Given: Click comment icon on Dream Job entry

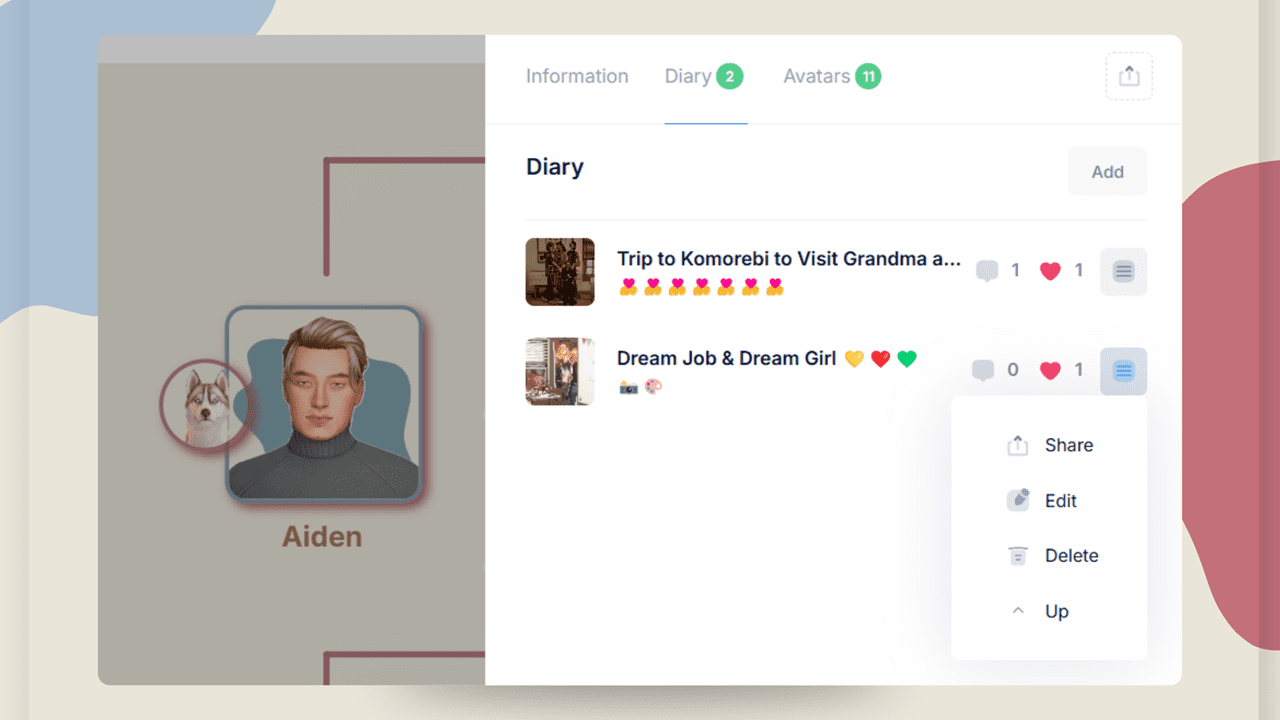Looking at the screenshot, I should coord(983,371).
